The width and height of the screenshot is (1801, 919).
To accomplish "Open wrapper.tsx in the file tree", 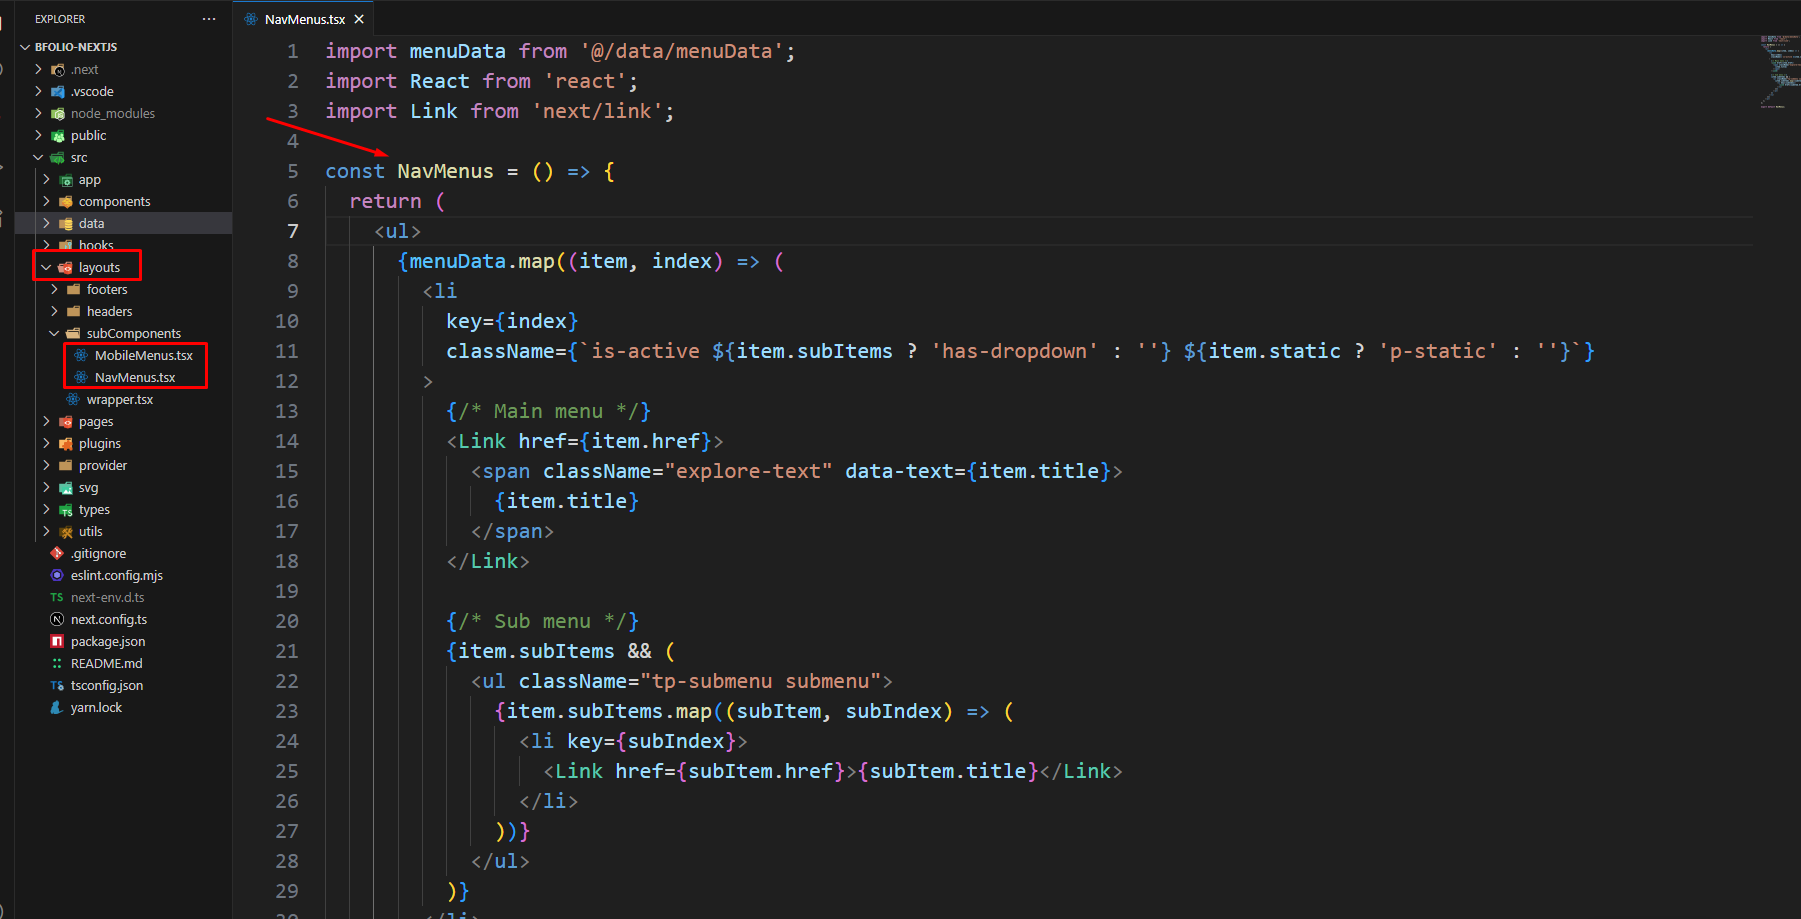I will point(119,400).
